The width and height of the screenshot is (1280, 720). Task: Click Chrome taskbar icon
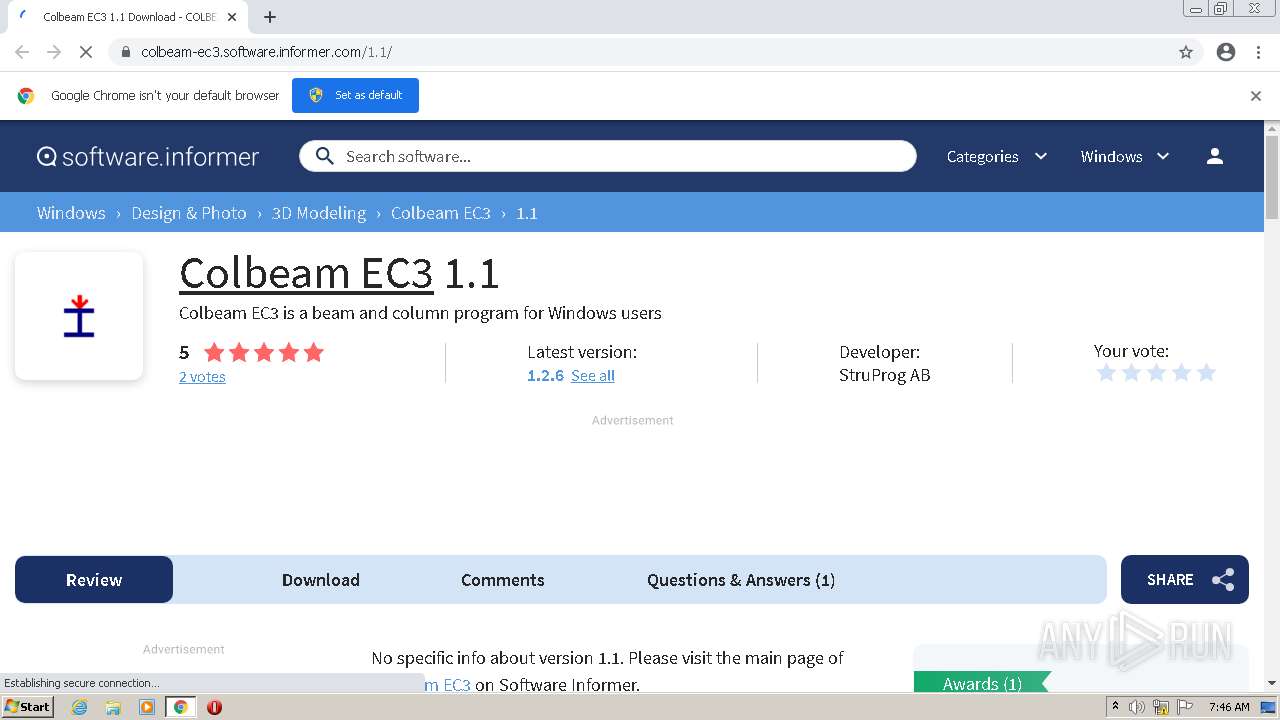[x=180, y=707]
